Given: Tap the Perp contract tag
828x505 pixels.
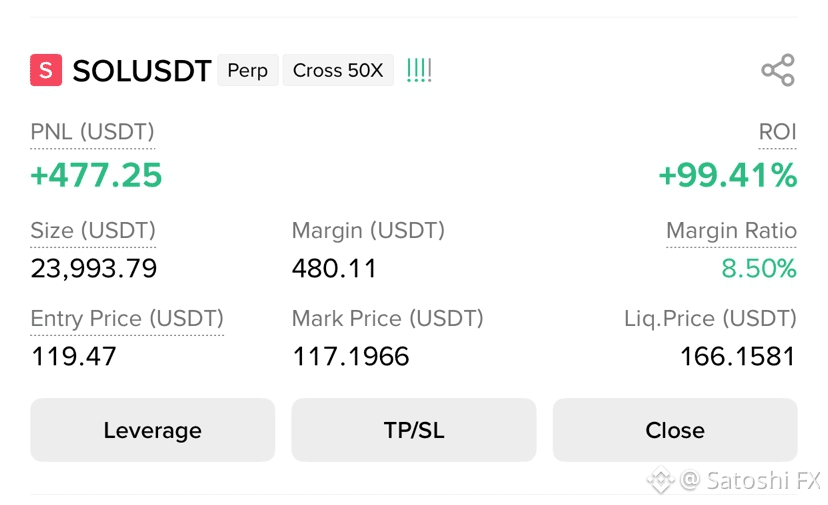Looking at the screenshot, I should coord(248,70).
